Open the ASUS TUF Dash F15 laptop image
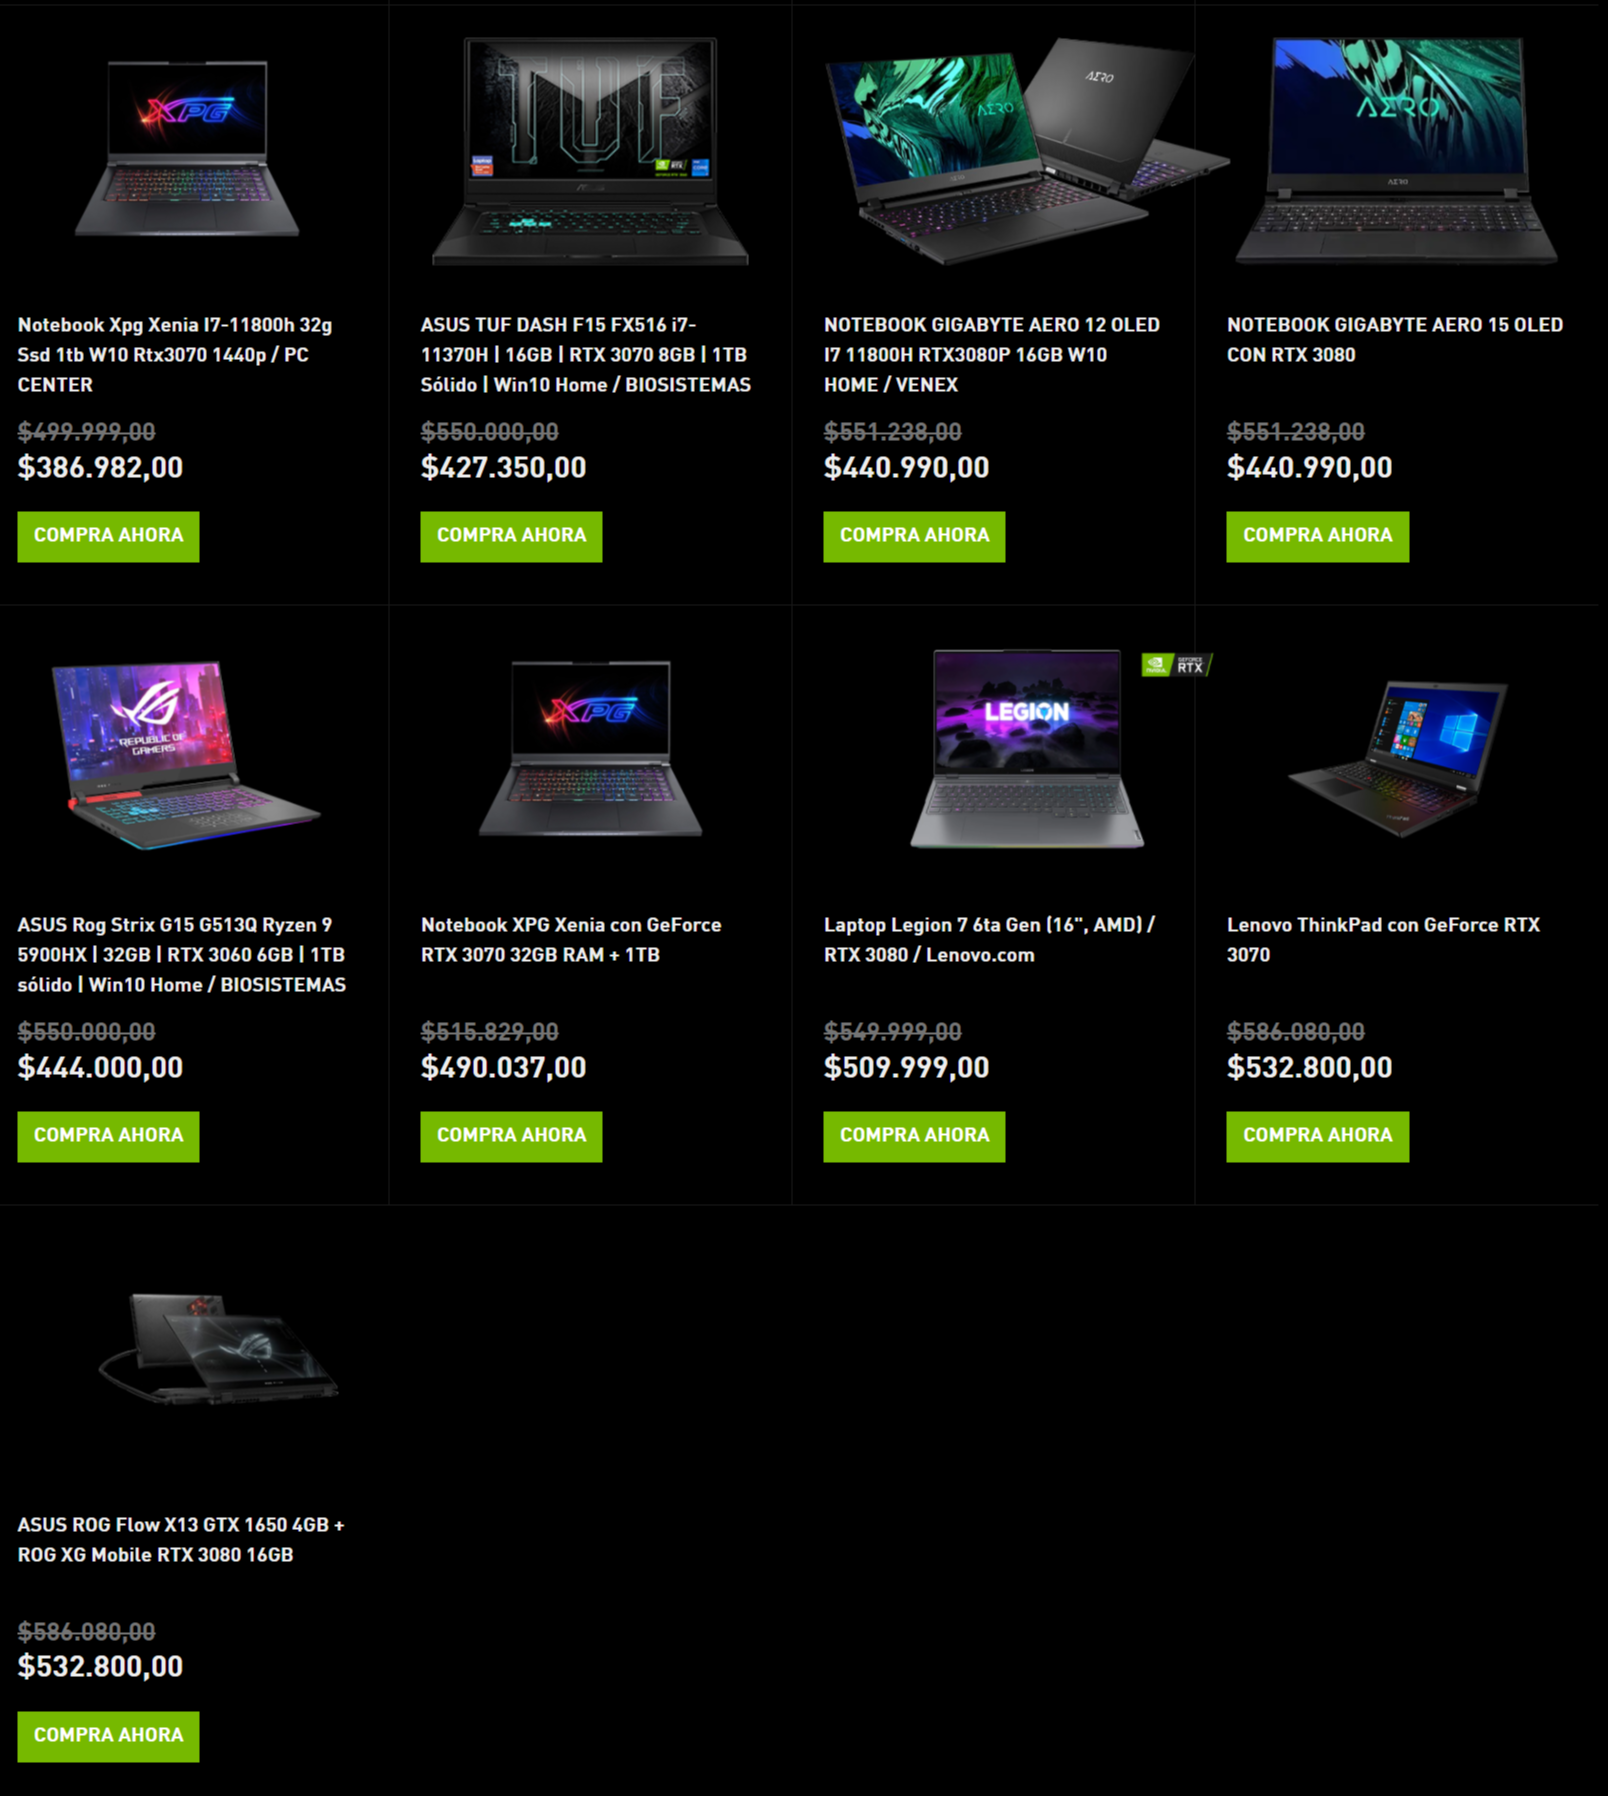The width and height of the screenshot is (1608, 1796). [x=590, y=151]
